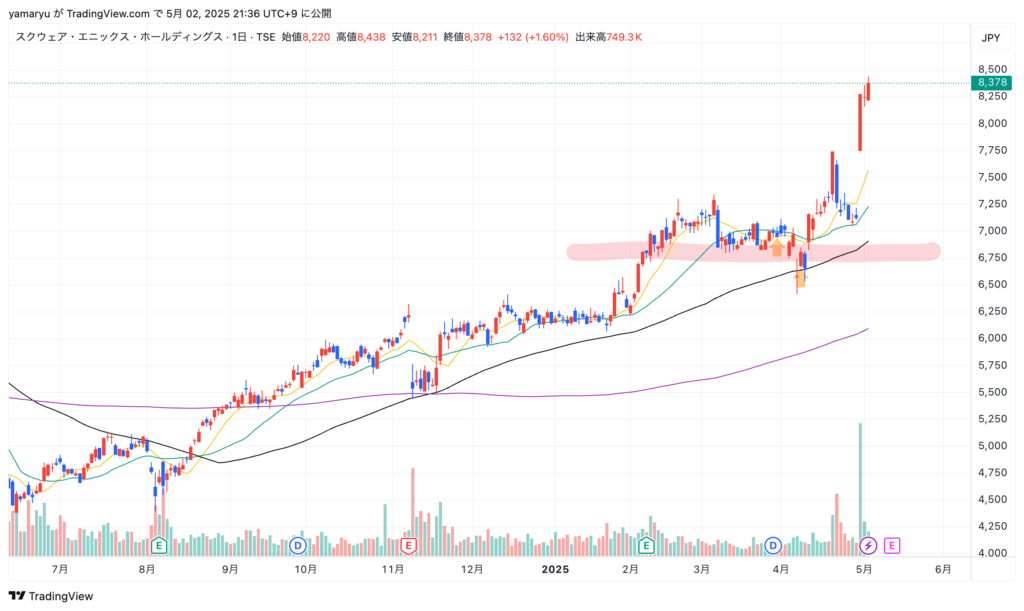Click the 5,500 price axis label
1024x611 pixels.
992,392
